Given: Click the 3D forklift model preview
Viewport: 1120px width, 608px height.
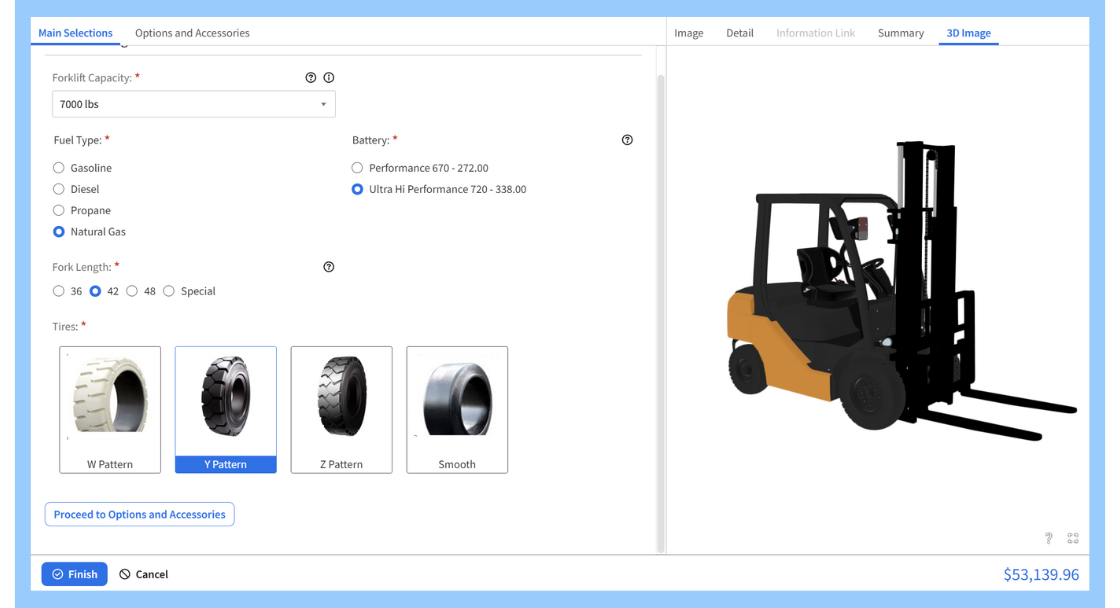Looking at the screenshot, I should point(901,291).
